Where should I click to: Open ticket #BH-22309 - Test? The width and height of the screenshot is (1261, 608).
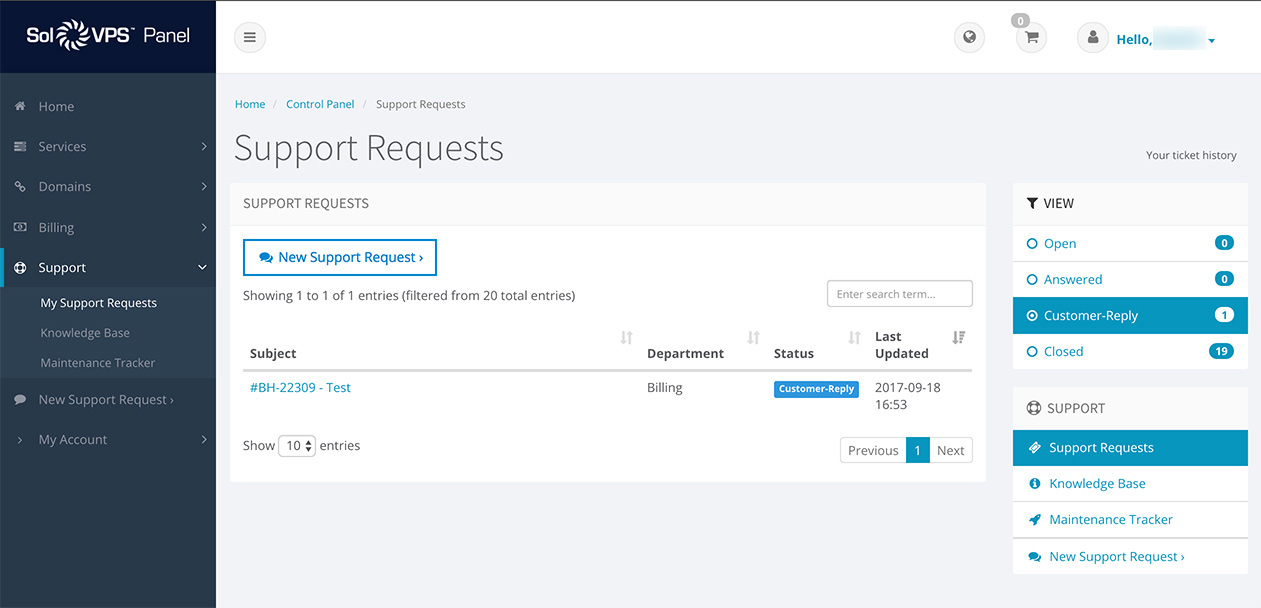pos(300,388)
